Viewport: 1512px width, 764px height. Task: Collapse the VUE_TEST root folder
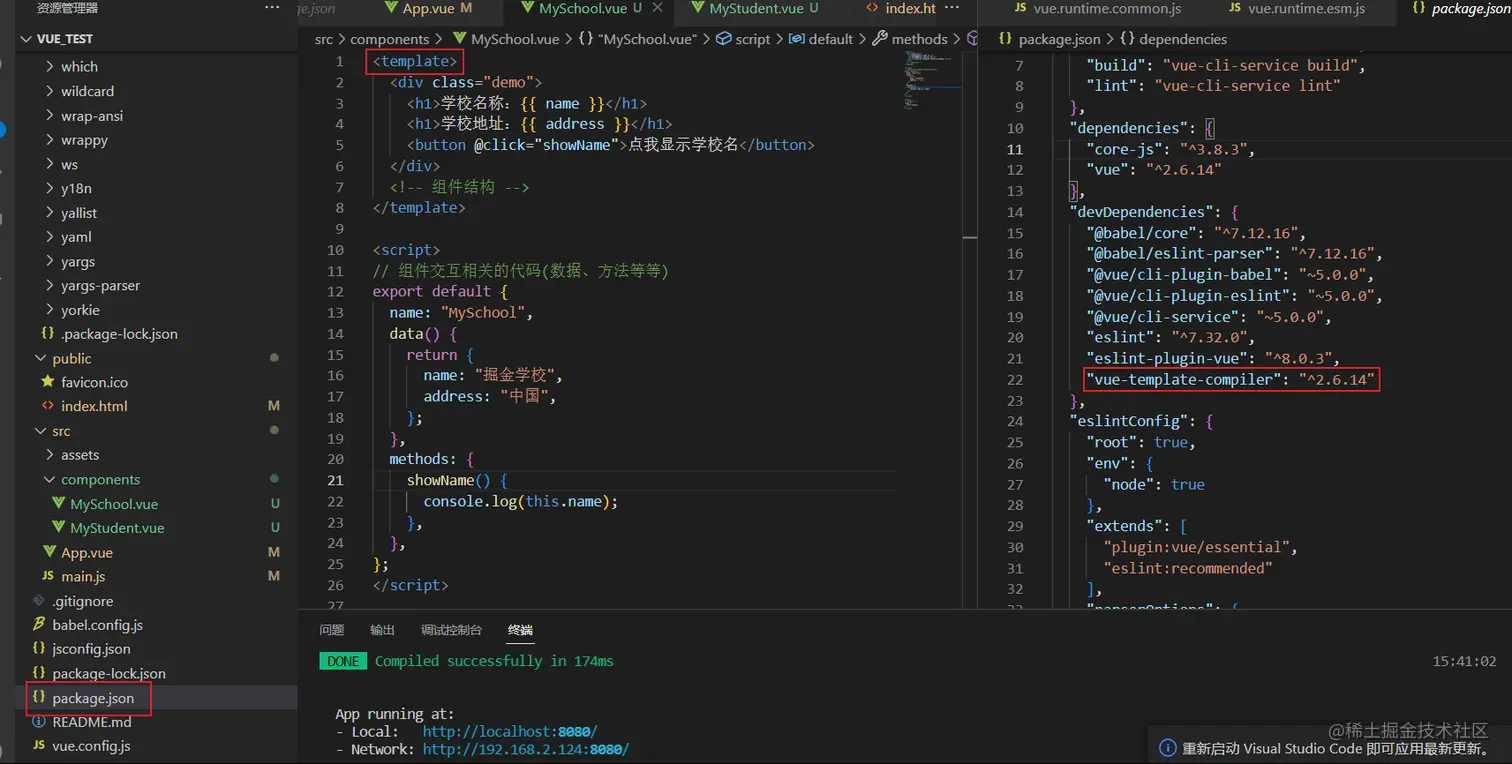[27, 39]
